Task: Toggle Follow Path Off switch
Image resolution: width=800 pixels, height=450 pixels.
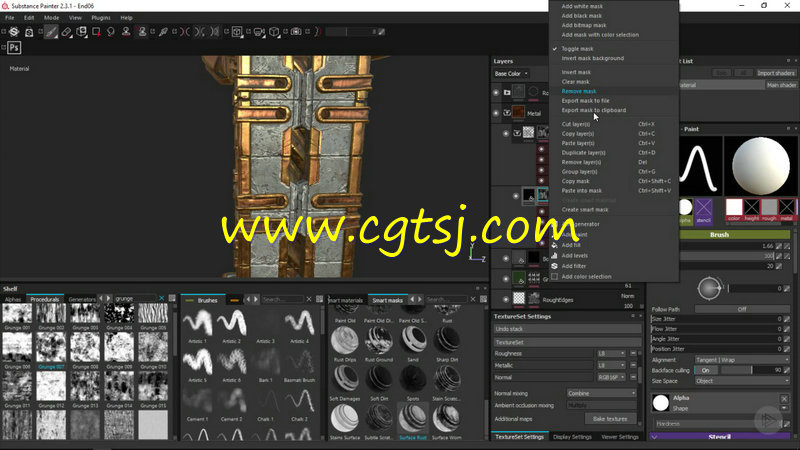Action: click(741, 309)
